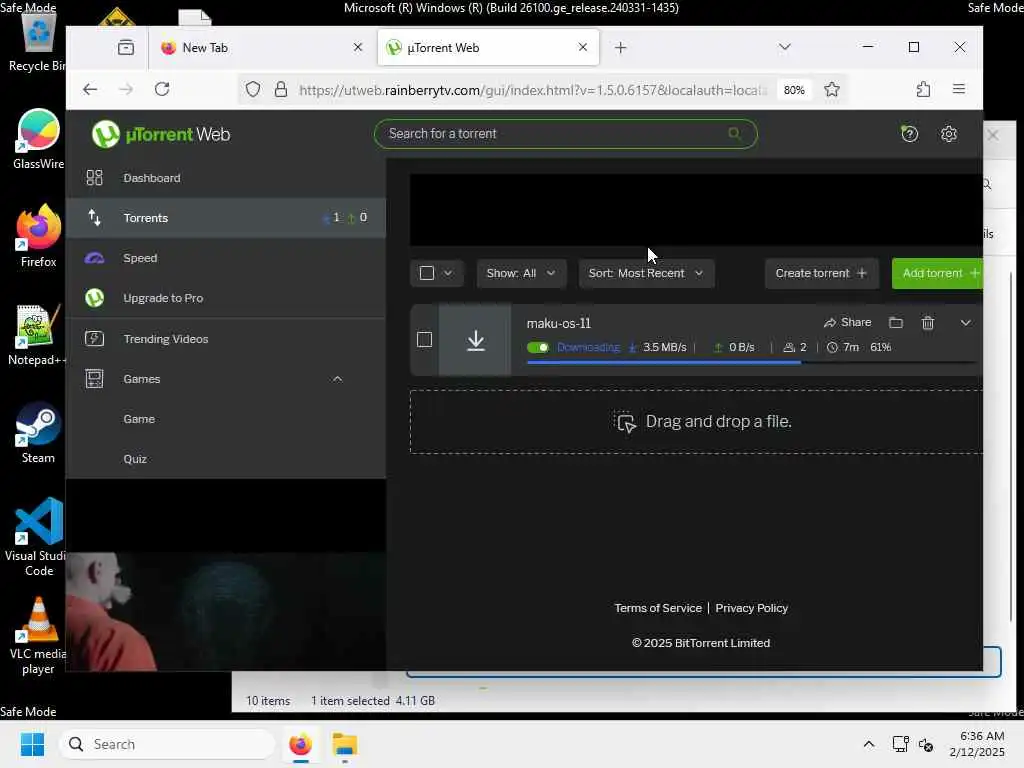Focus the Search for a torrent field
This screenshot has height=768, width=1024.
(x=566, y=134)
